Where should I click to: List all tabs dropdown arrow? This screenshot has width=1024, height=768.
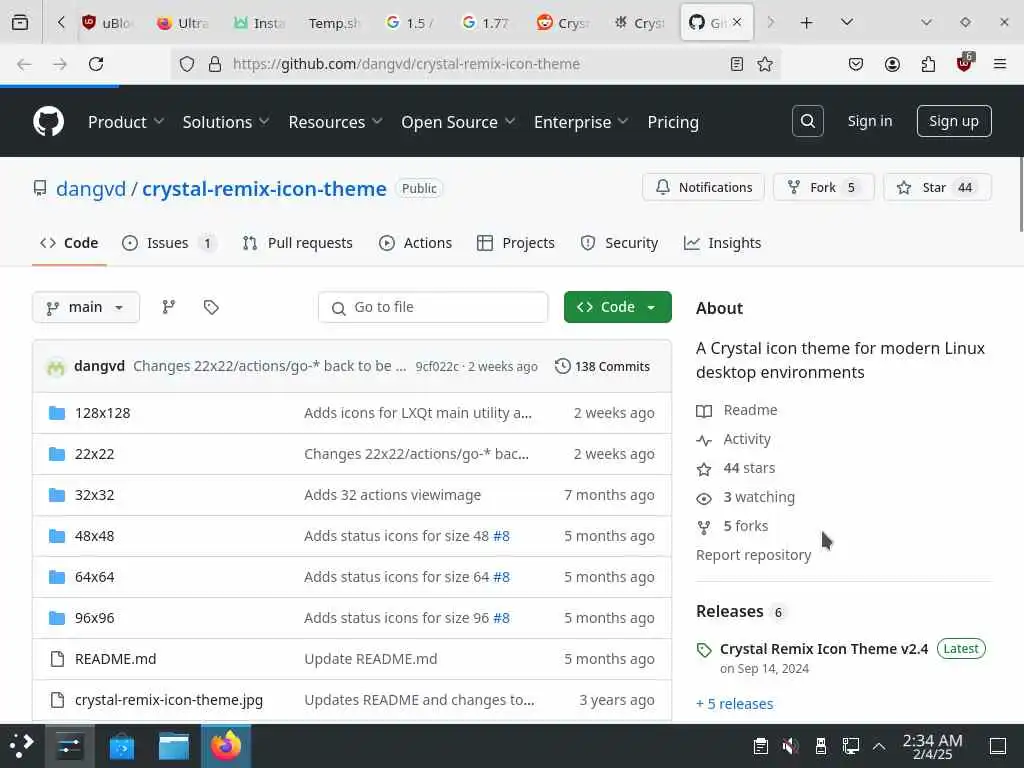(x=846, y=23)
